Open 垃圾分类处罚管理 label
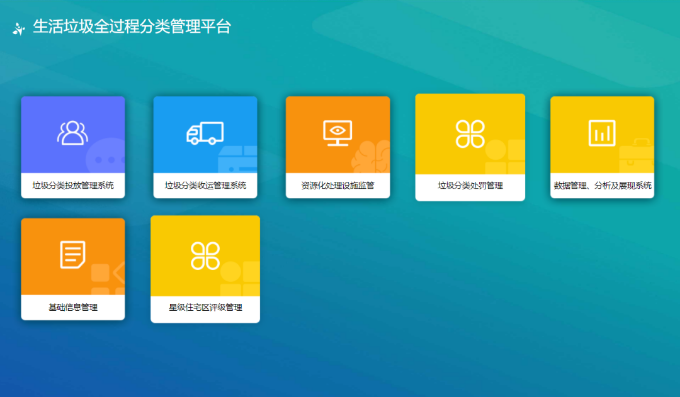 470,185
